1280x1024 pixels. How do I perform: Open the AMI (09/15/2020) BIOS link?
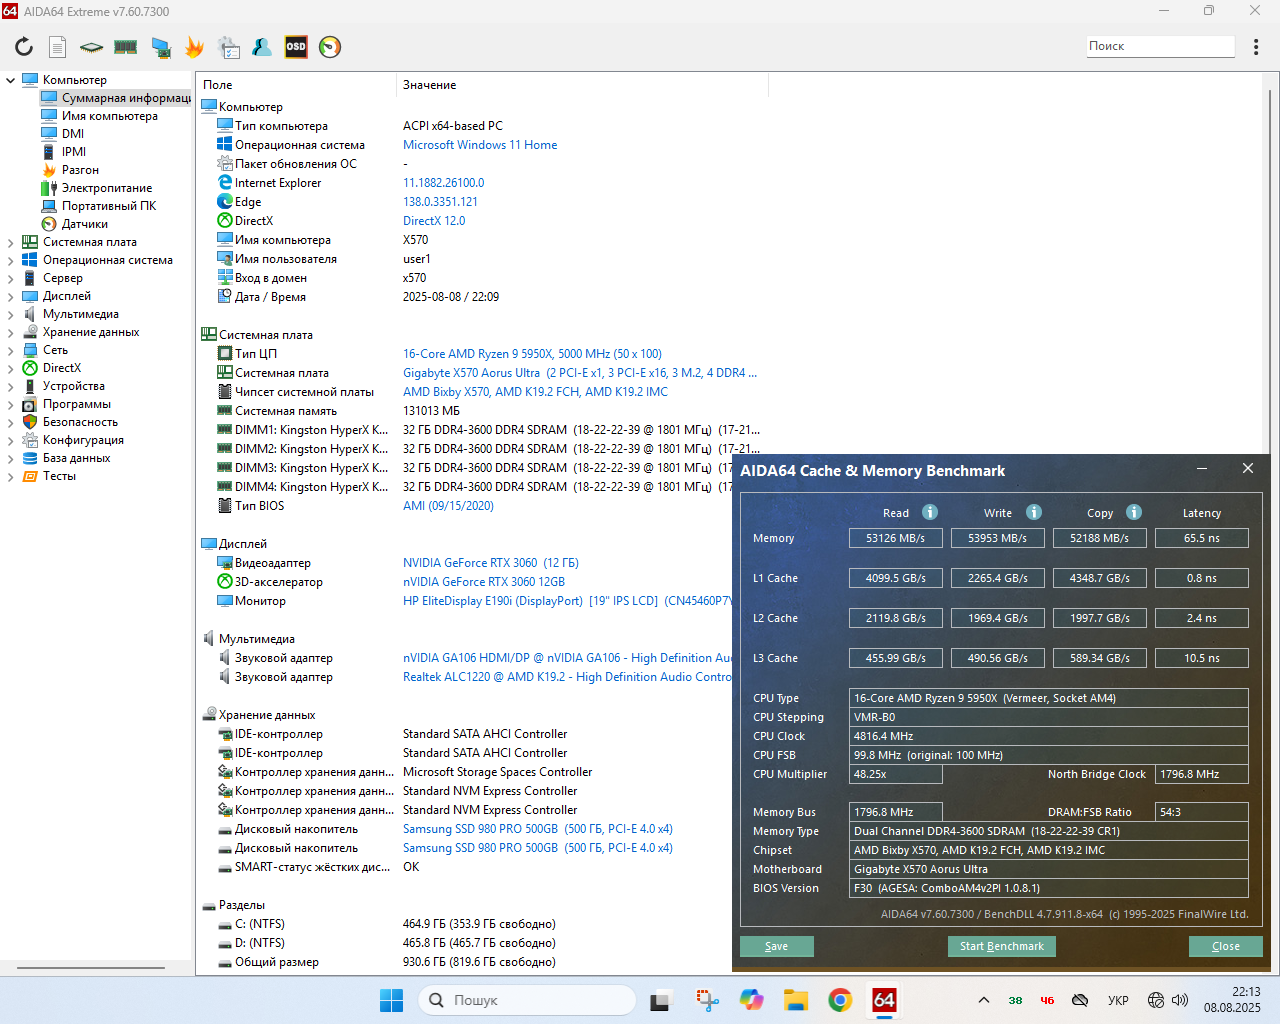[448, 506]
